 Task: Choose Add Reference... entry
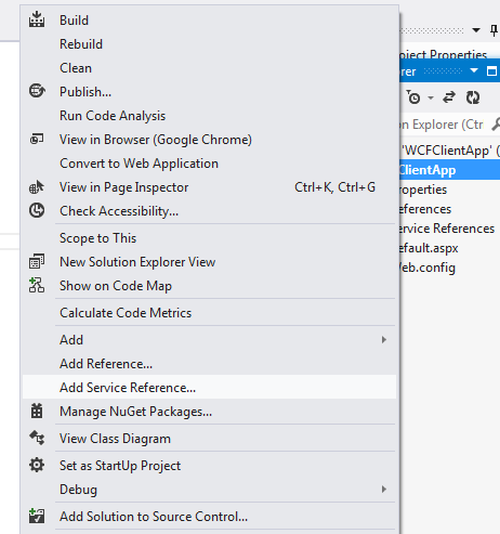point(209,363)
